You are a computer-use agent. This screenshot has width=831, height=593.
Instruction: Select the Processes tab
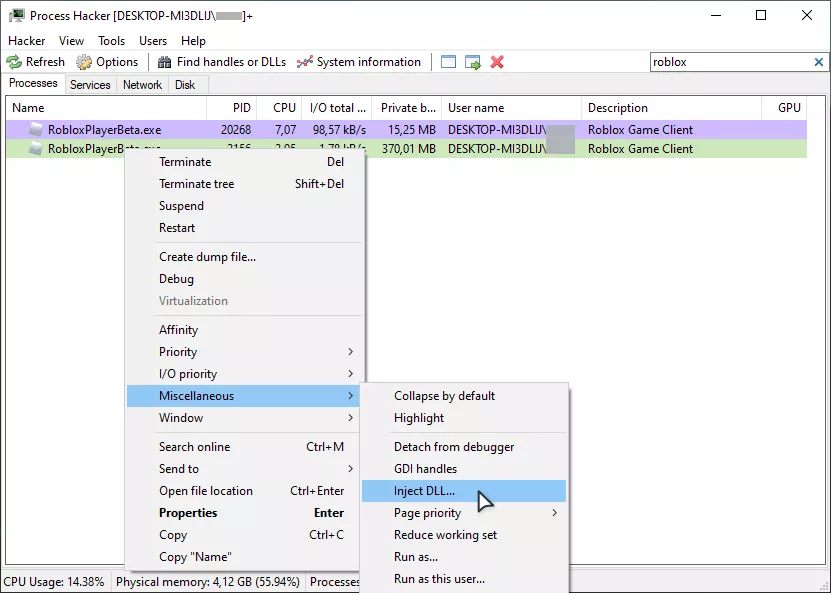coord(33,83)
